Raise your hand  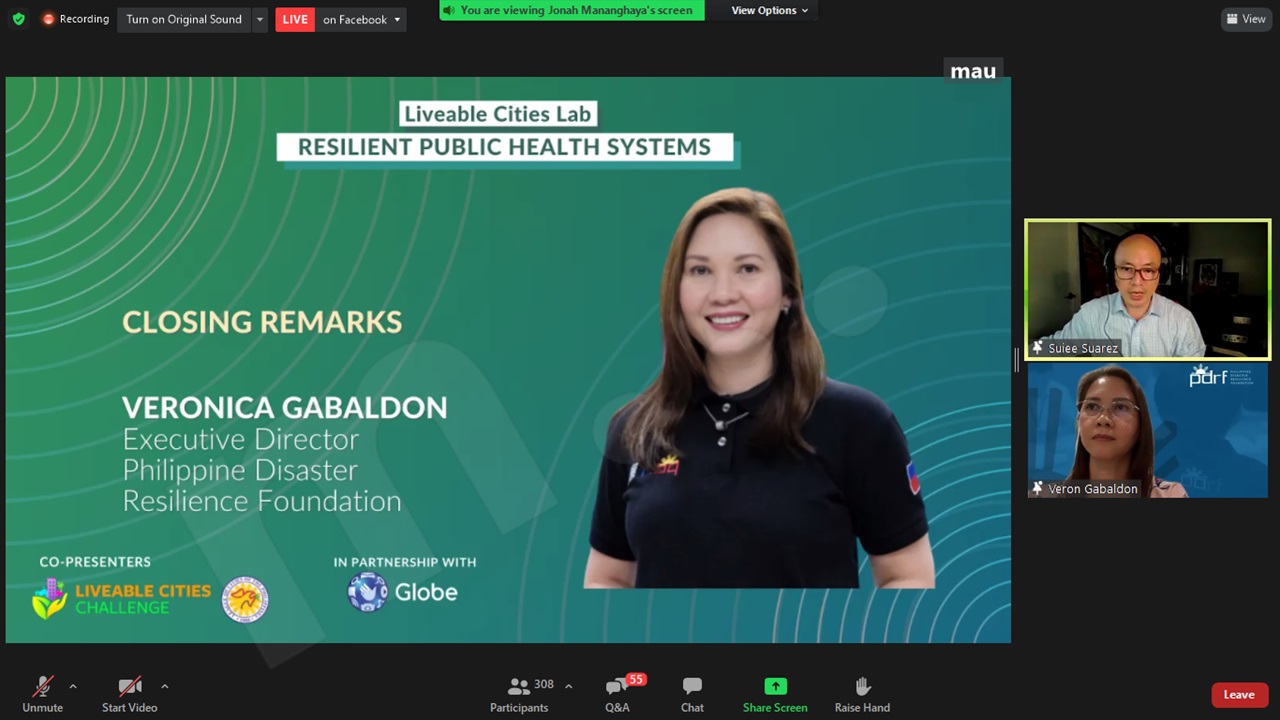862,694
